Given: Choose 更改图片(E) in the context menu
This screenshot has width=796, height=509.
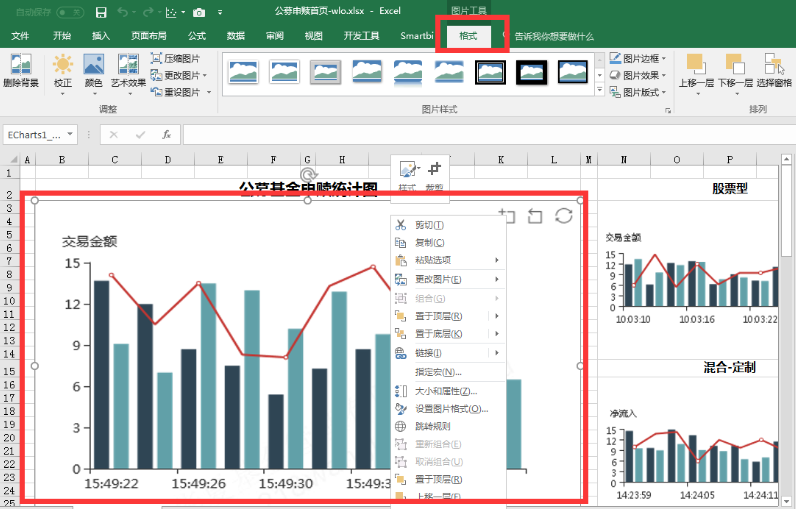Looking at the screenshot, I should (x=449, y=279).
